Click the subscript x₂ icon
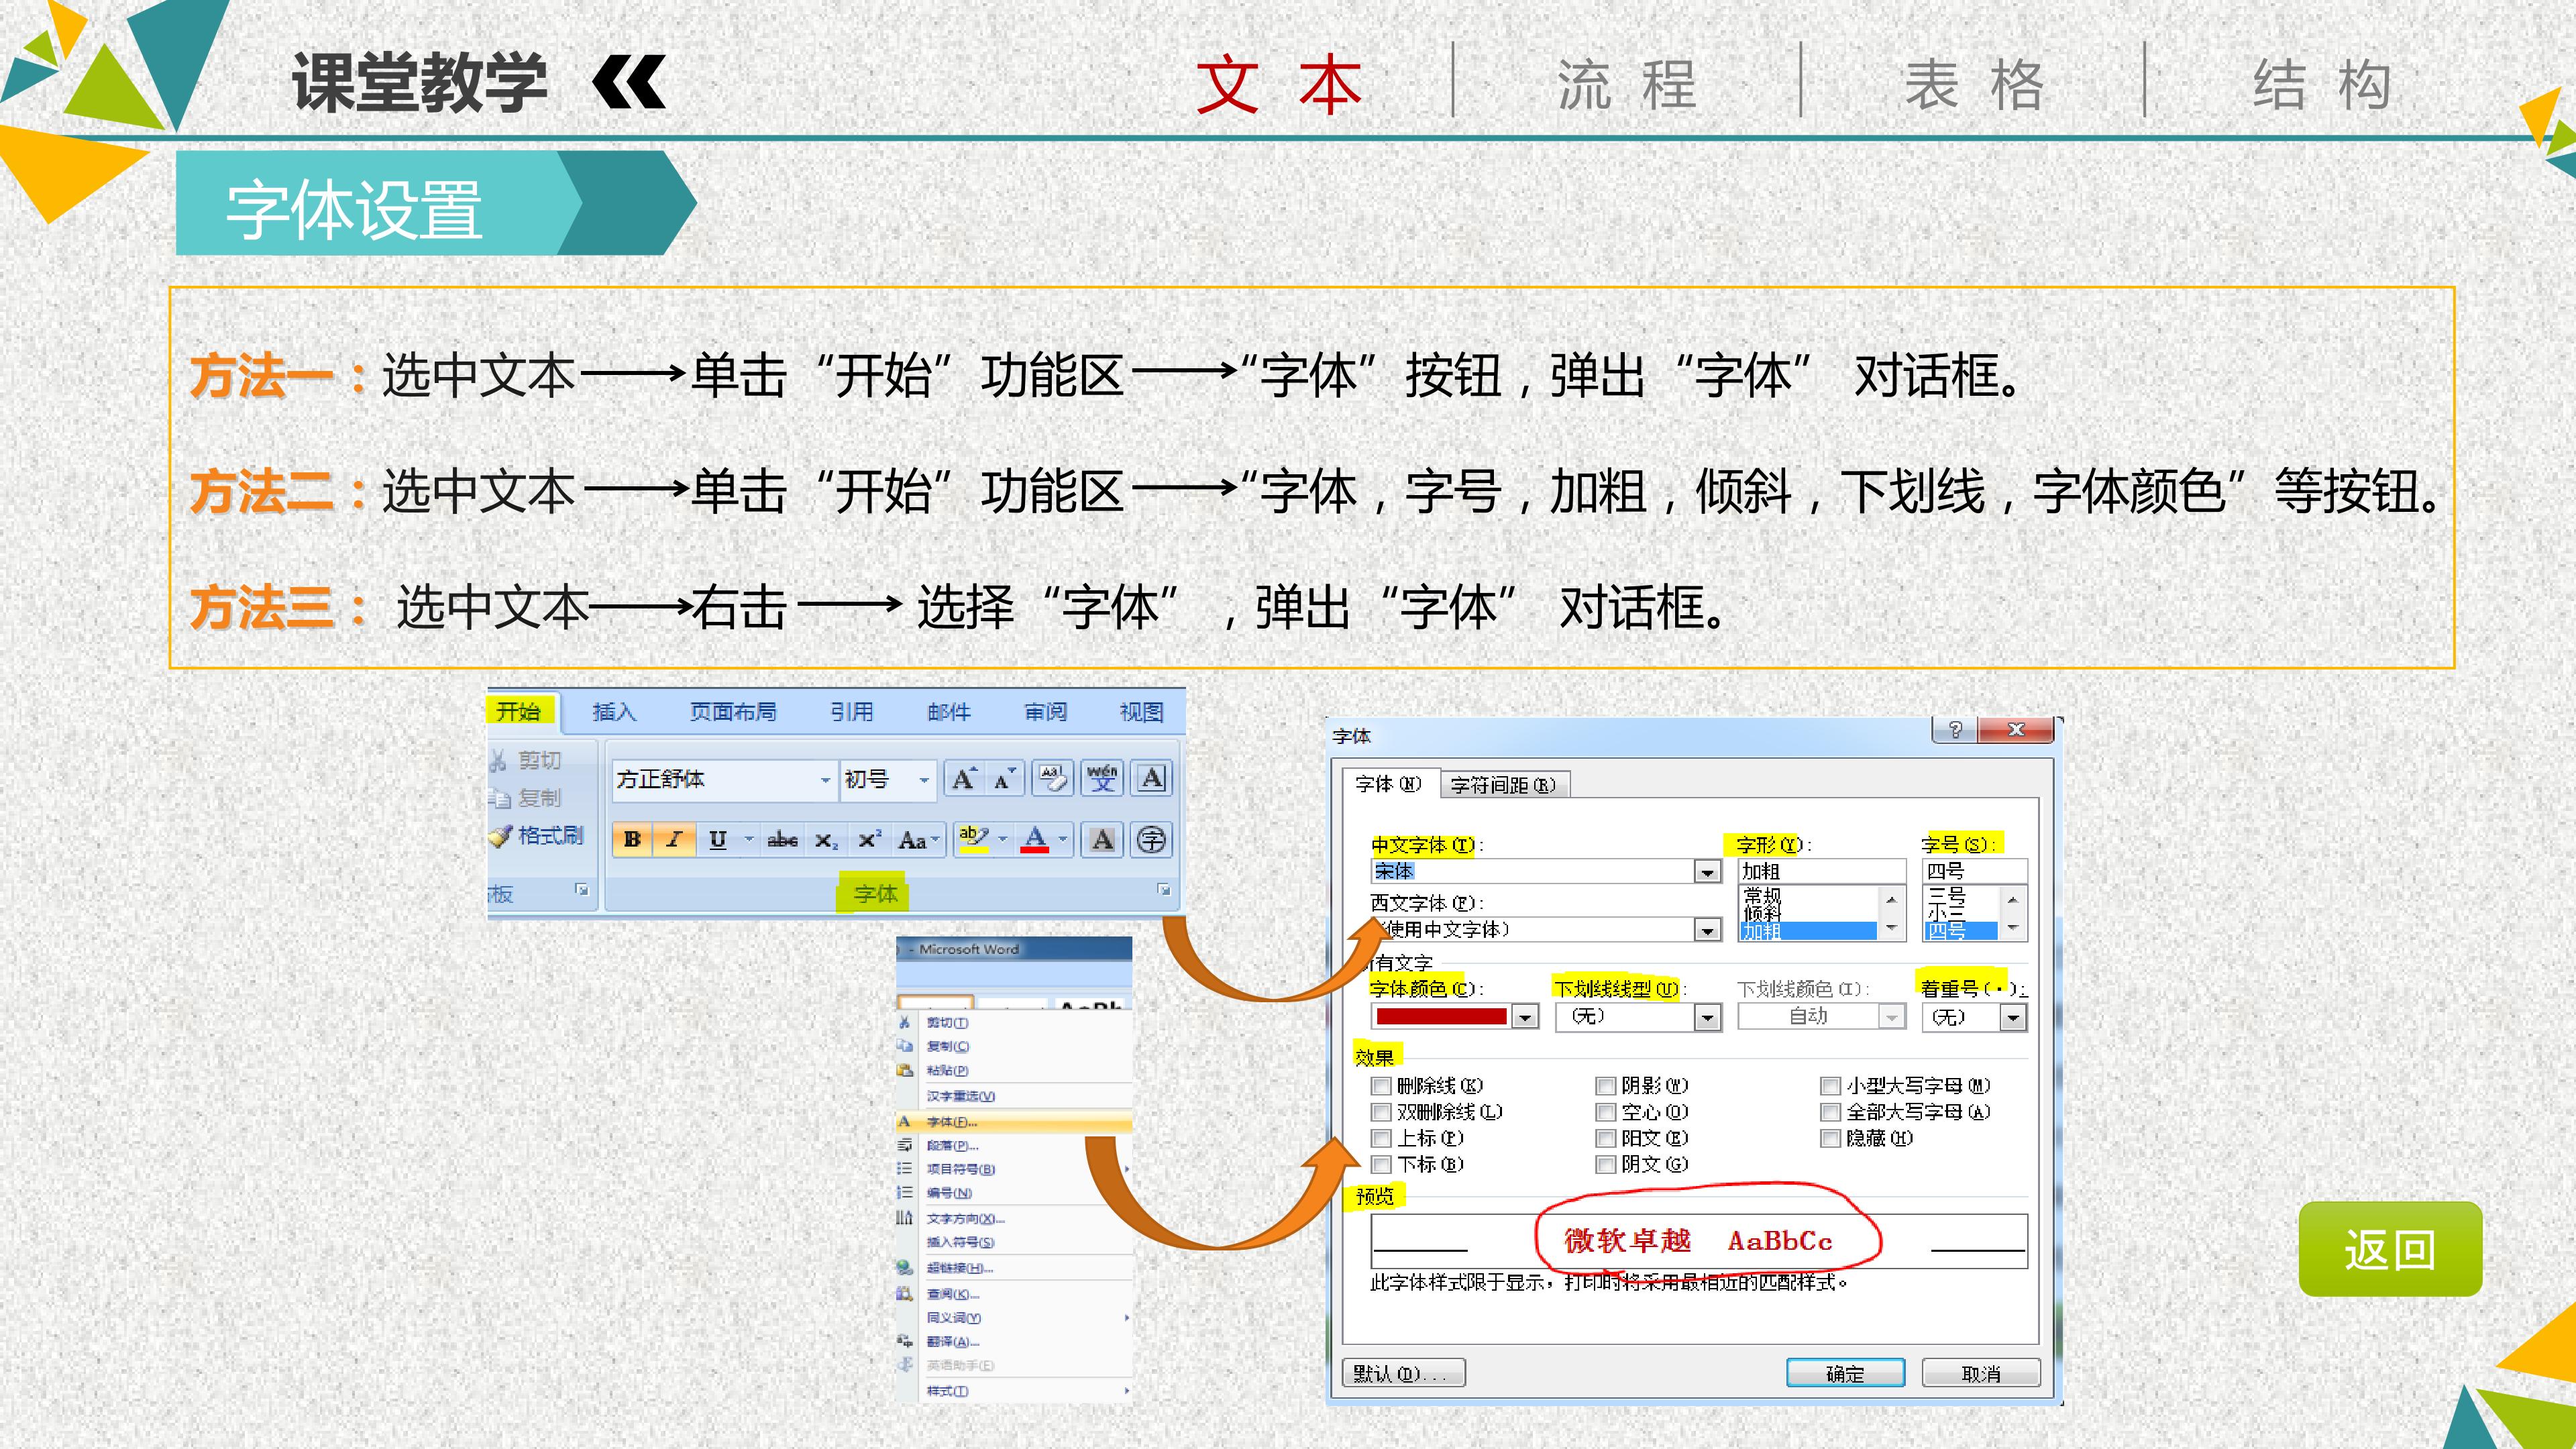The height and width of the screenshot is (1449, 2576). click(x=825, y=840)
